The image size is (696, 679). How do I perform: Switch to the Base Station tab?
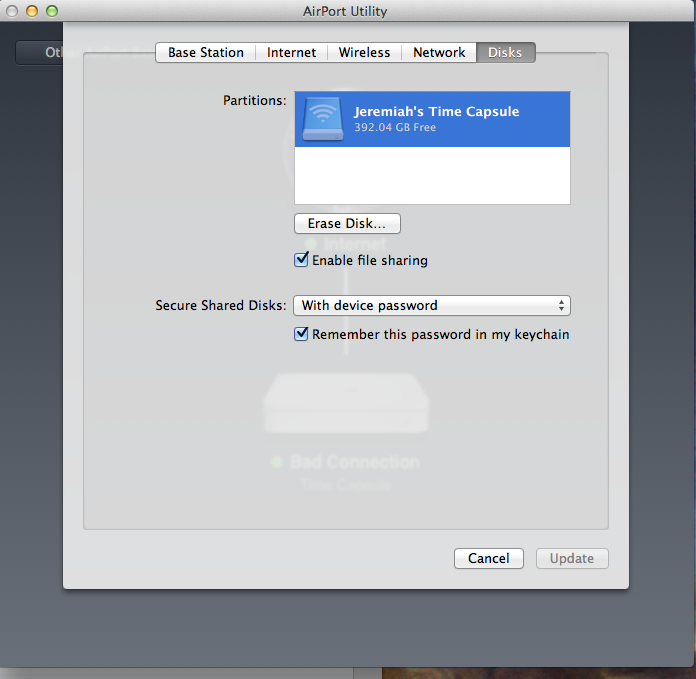[206, 52]
